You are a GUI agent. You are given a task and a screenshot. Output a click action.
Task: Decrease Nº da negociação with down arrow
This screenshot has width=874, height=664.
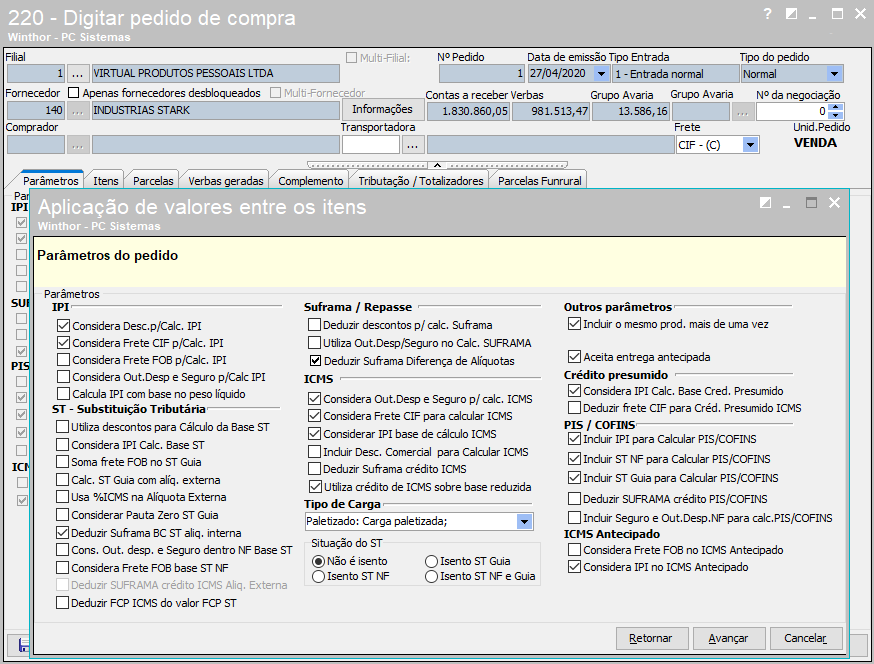(836, 115)
